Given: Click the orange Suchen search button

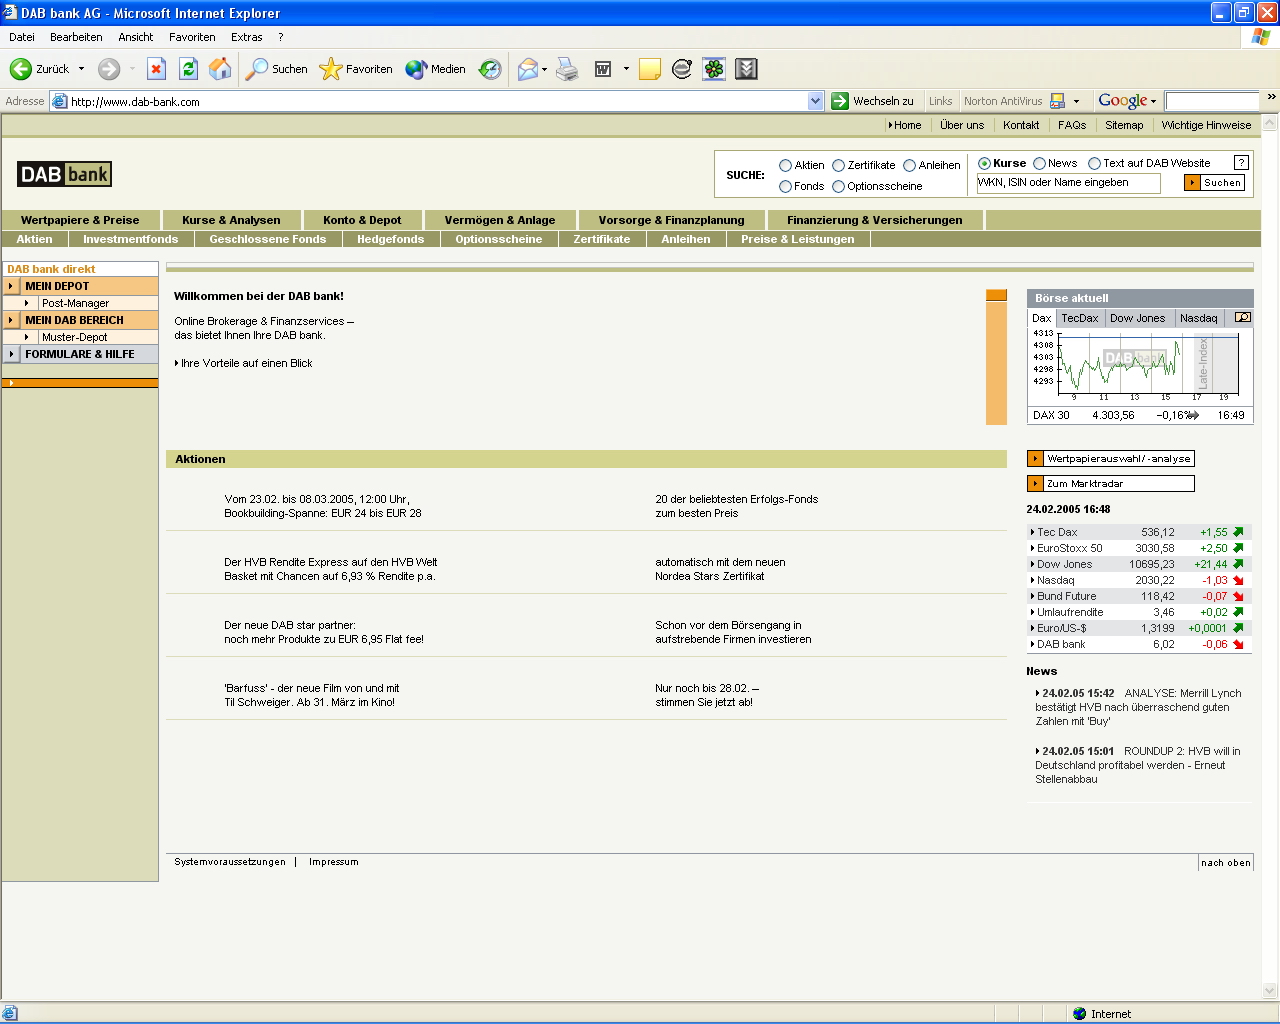Looking at the screenshot, I should (x=1214, y=183).
